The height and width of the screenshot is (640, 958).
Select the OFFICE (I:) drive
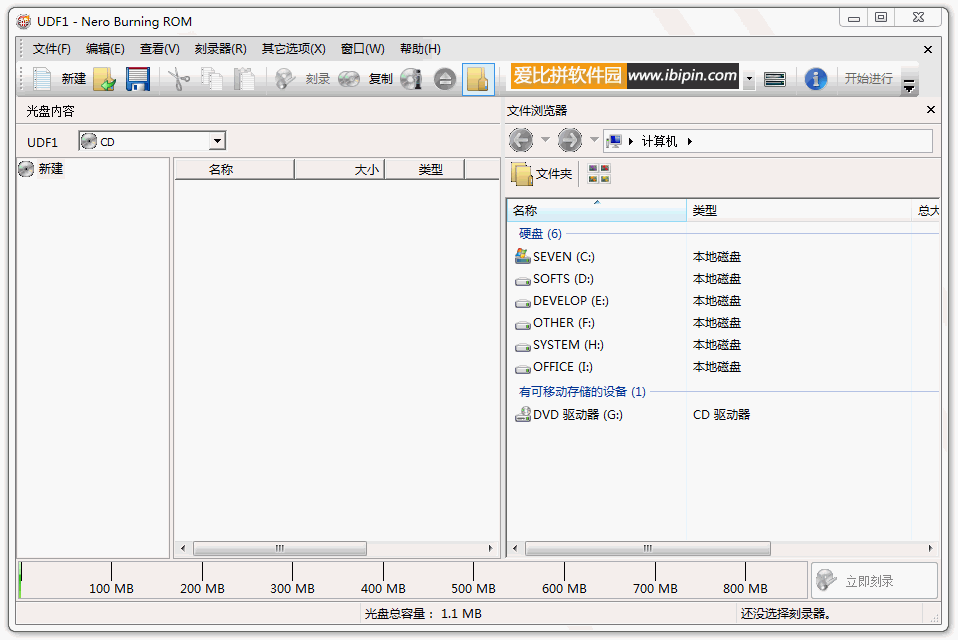(x=562, y=366)
